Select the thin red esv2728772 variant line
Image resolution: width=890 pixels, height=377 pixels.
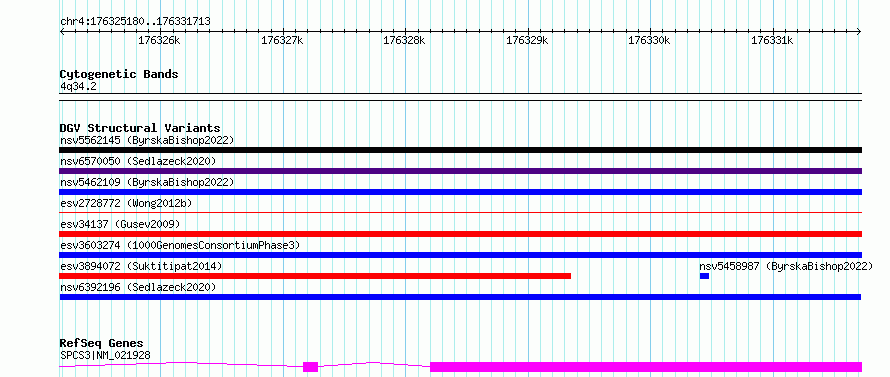tap(460, 213)
